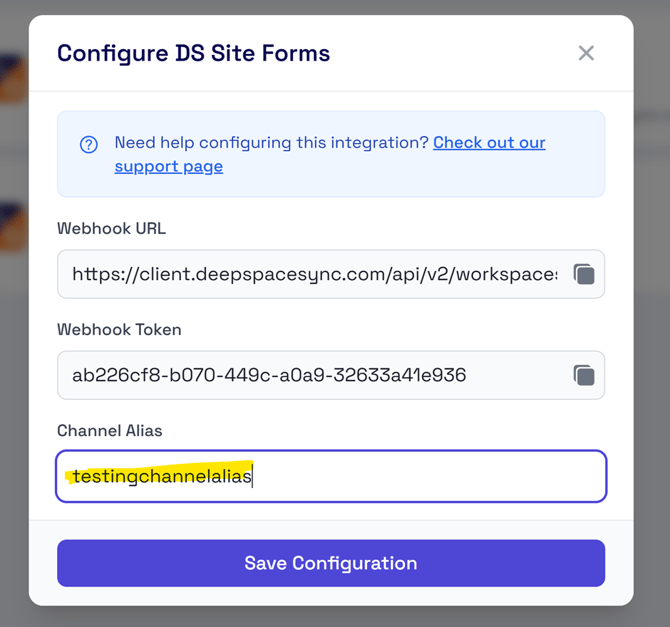Focus the Channel Alias input field
Image resolution: width=670 pixels, height=627 pixels.
click(x=331, y=476)
